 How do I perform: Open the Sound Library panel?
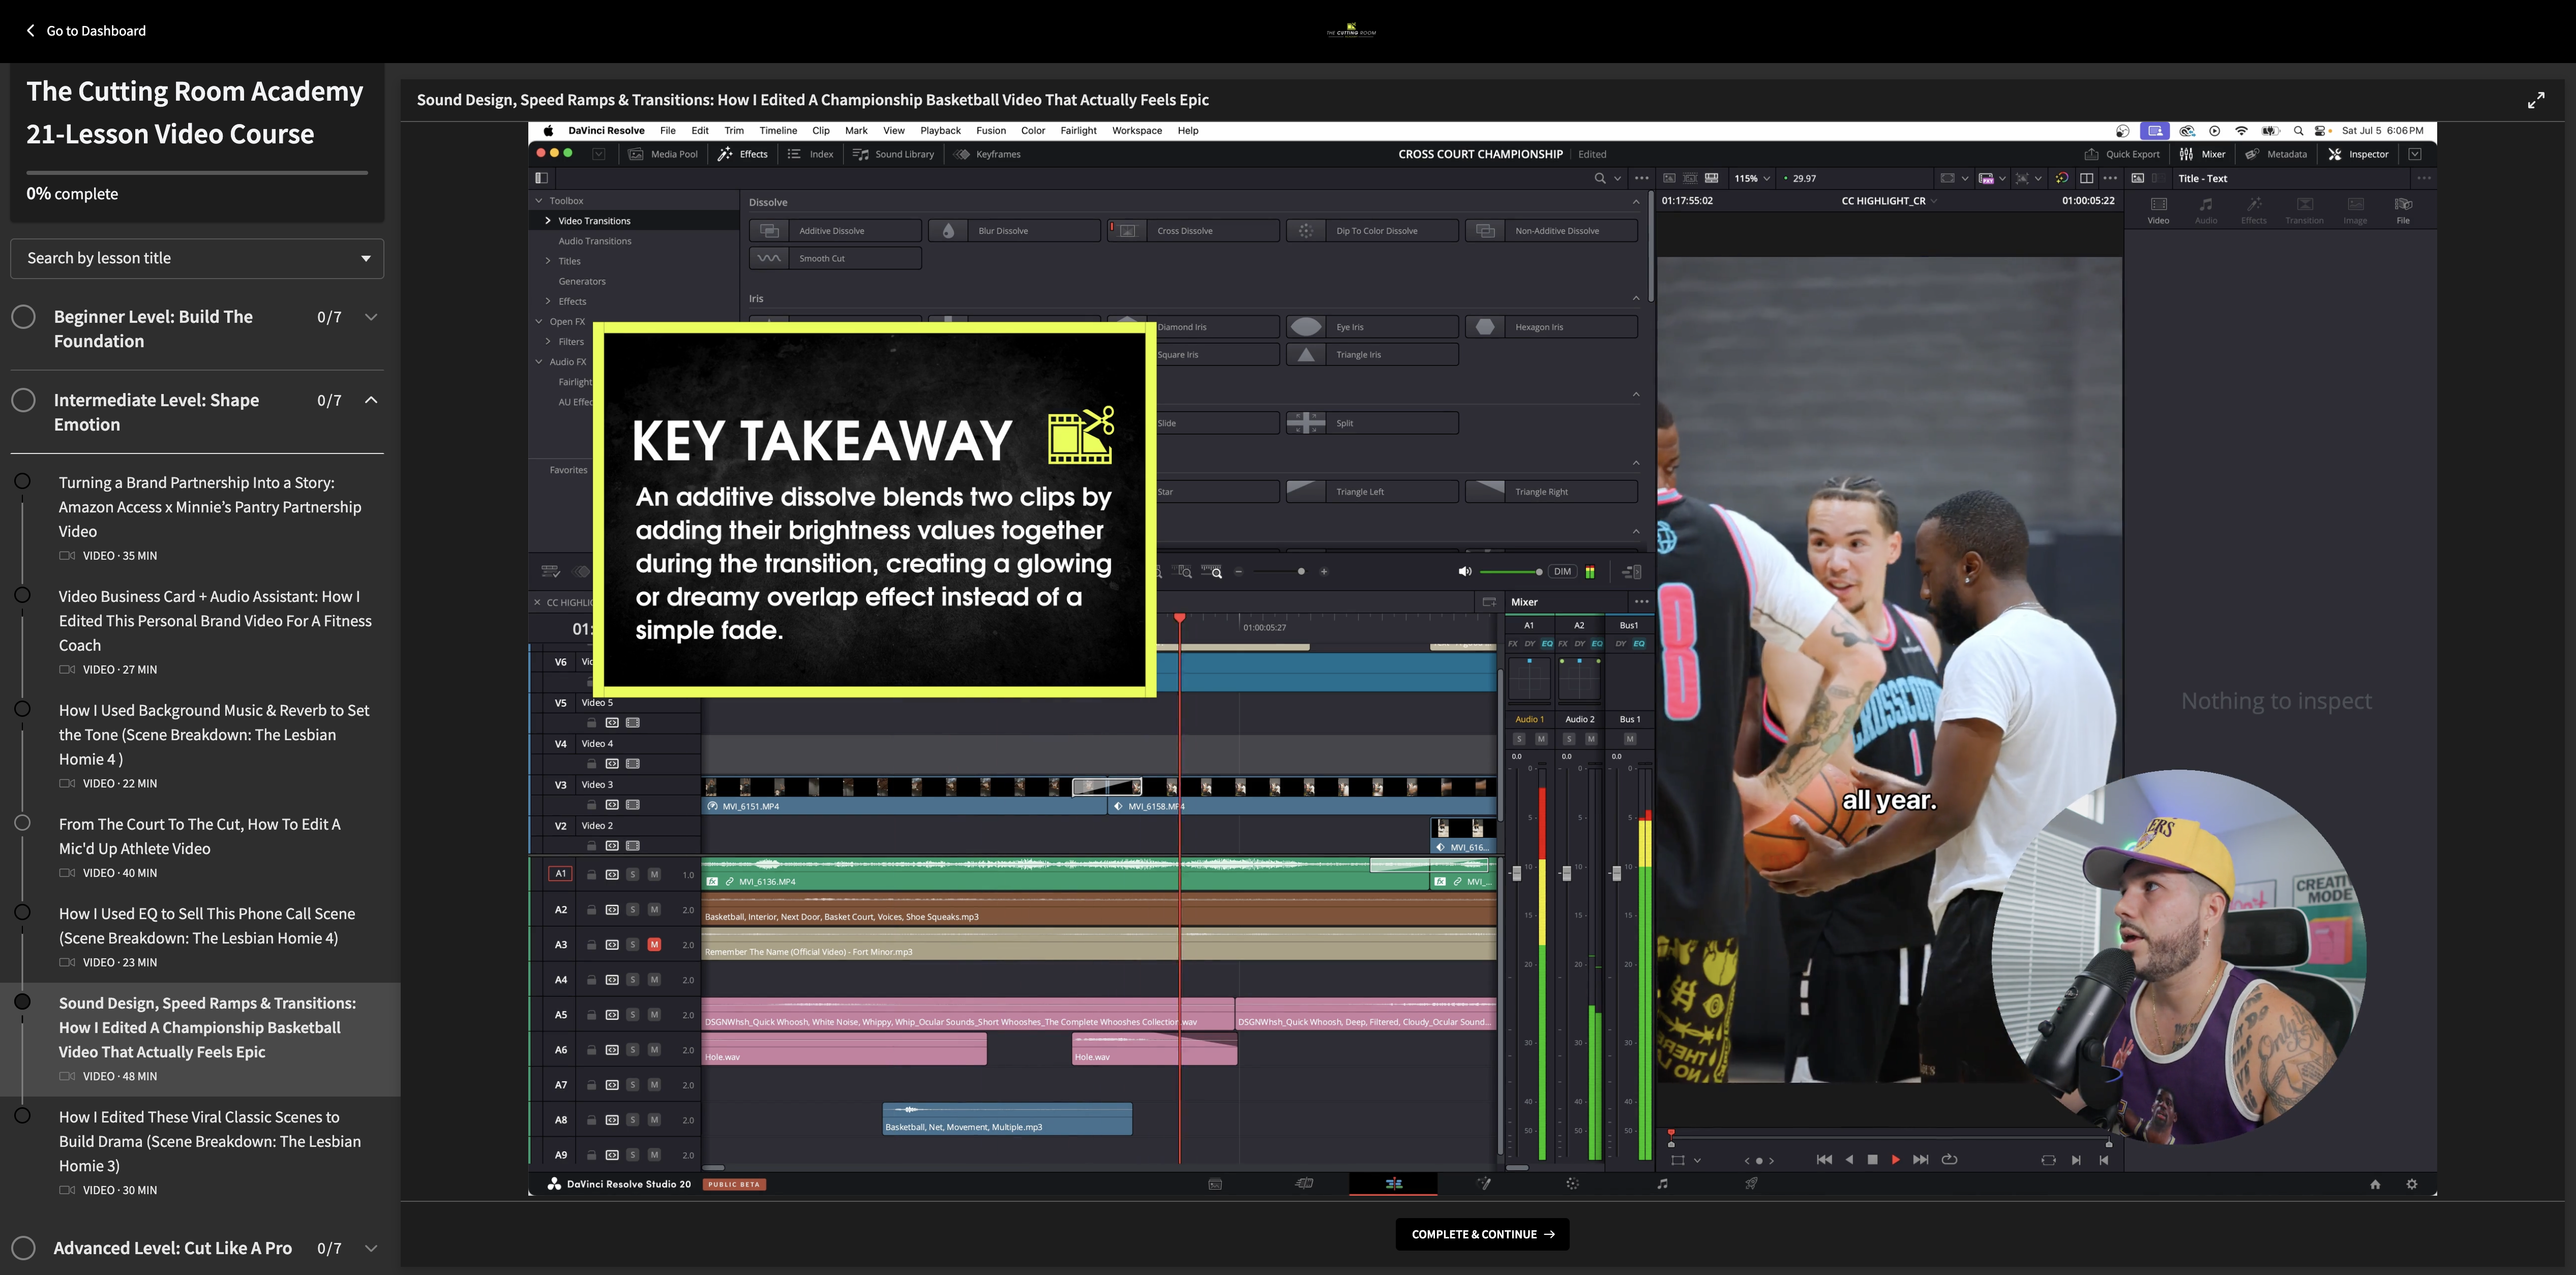click(893, 154)
